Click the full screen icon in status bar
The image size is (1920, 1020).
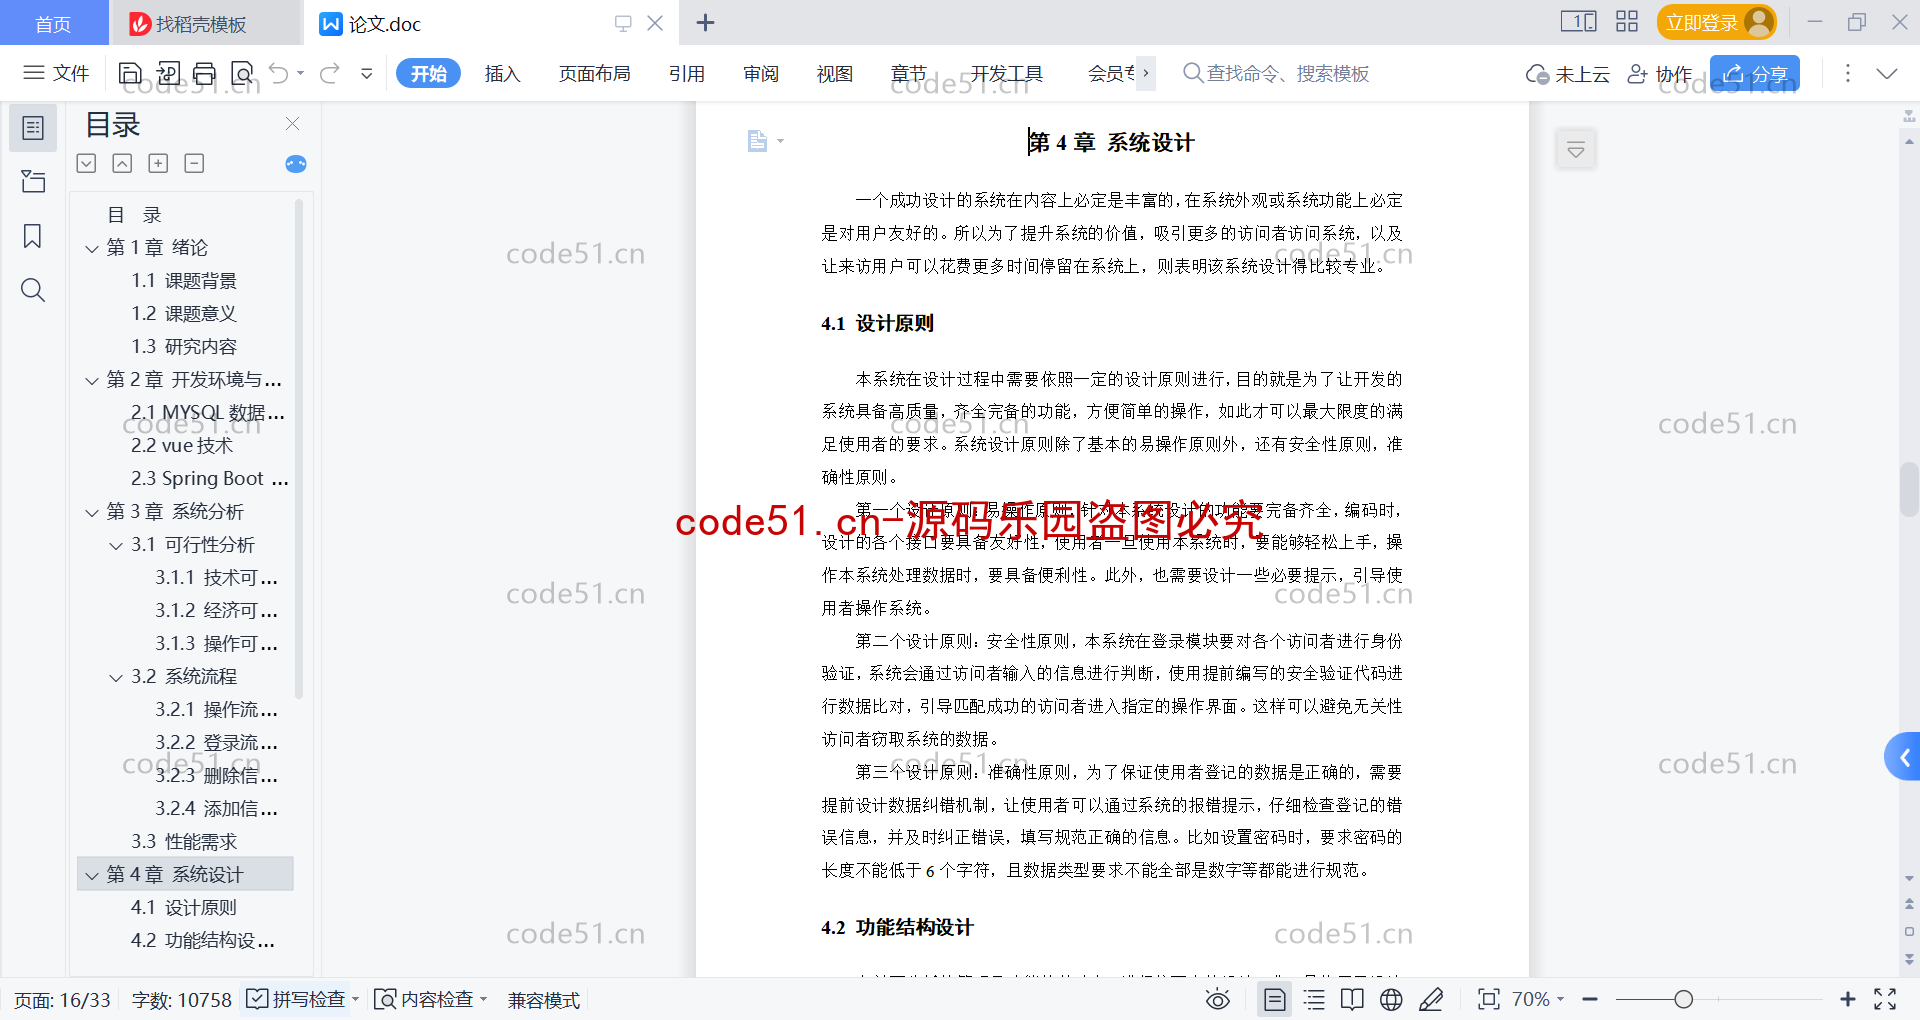(x=1885, y=999)
